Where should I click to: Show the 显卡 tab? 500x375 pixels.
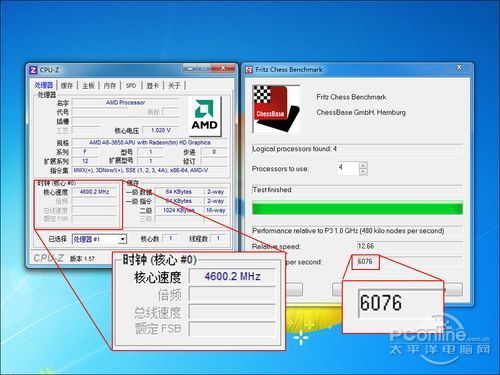click(x=153, y=86)
